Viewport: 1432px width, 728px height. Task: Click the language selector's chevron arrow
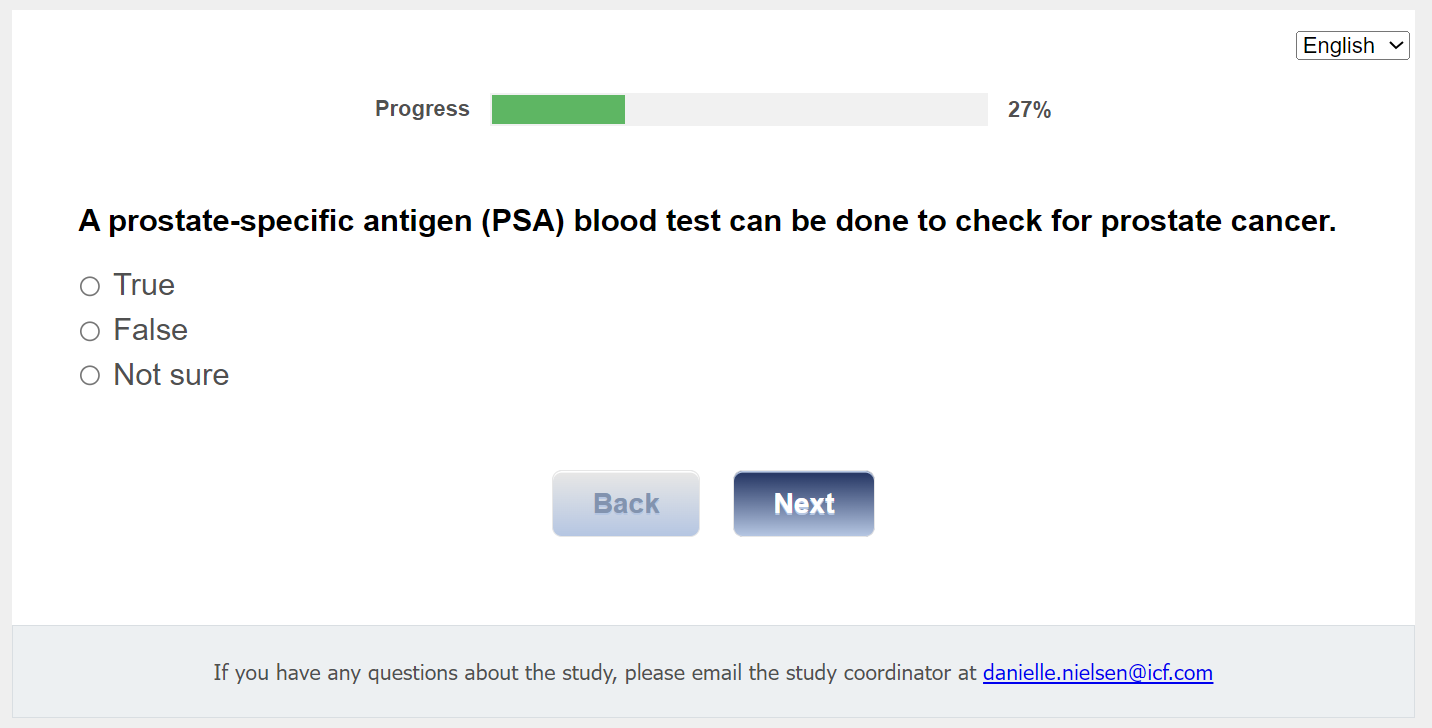[x=1396, y=46]
